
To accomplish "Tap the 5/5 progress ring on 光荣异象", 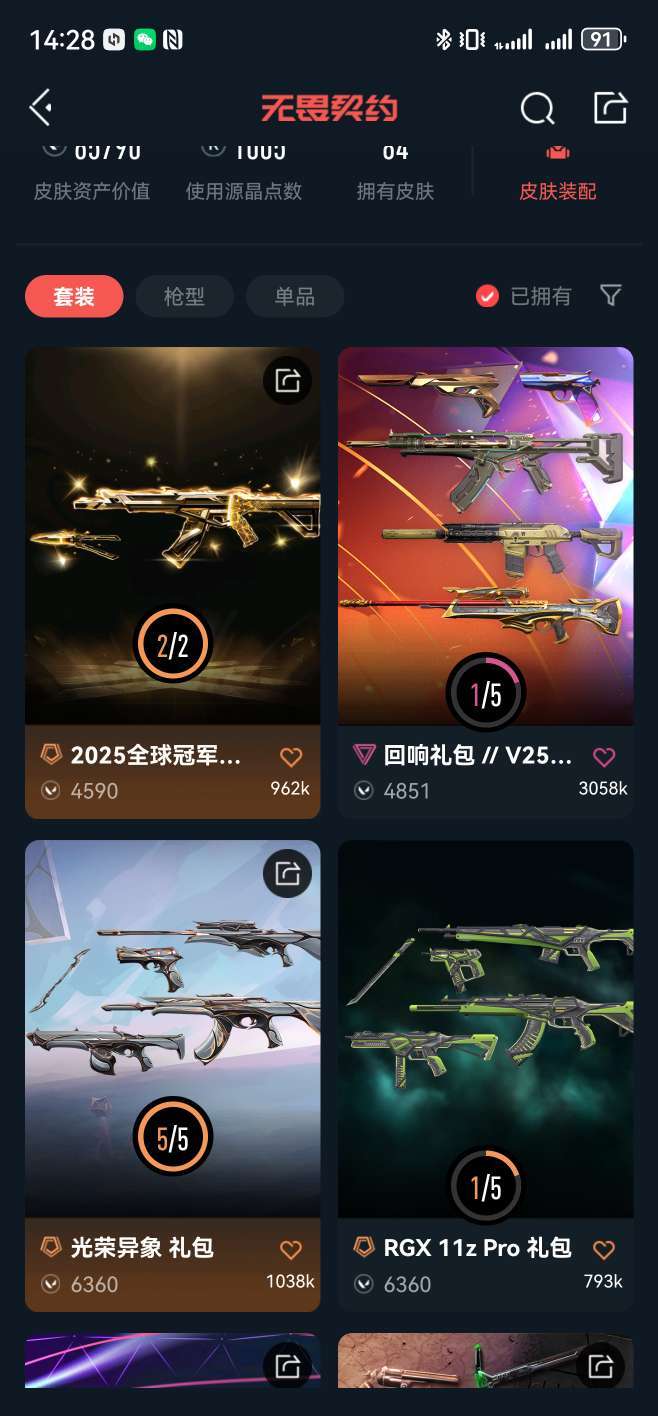I will (172, 1137).
